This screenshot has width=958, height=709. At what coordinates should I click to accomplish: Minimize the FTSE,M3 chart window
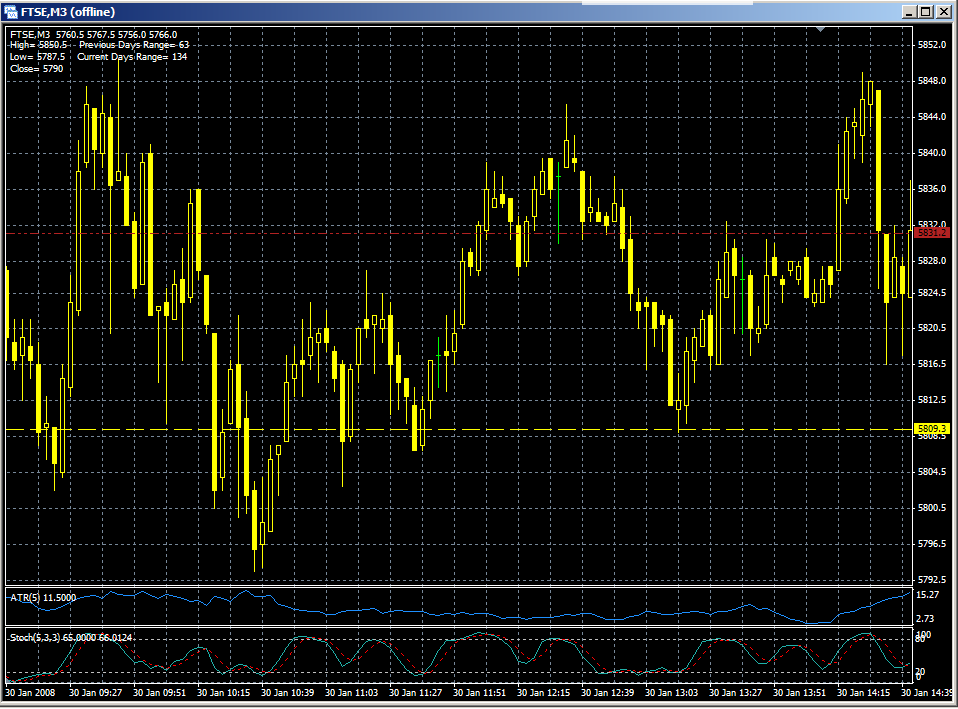(909, 12)
